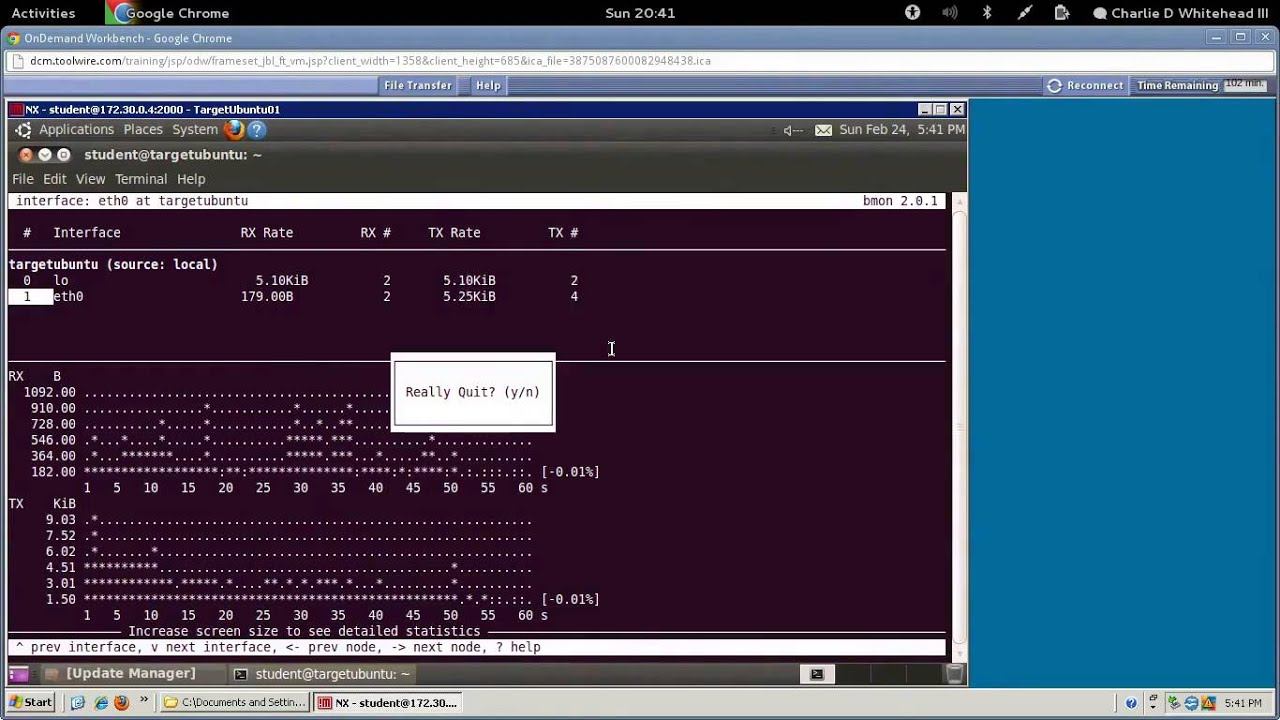
Task: Open the terminal File menu
Action: point(22,179)
